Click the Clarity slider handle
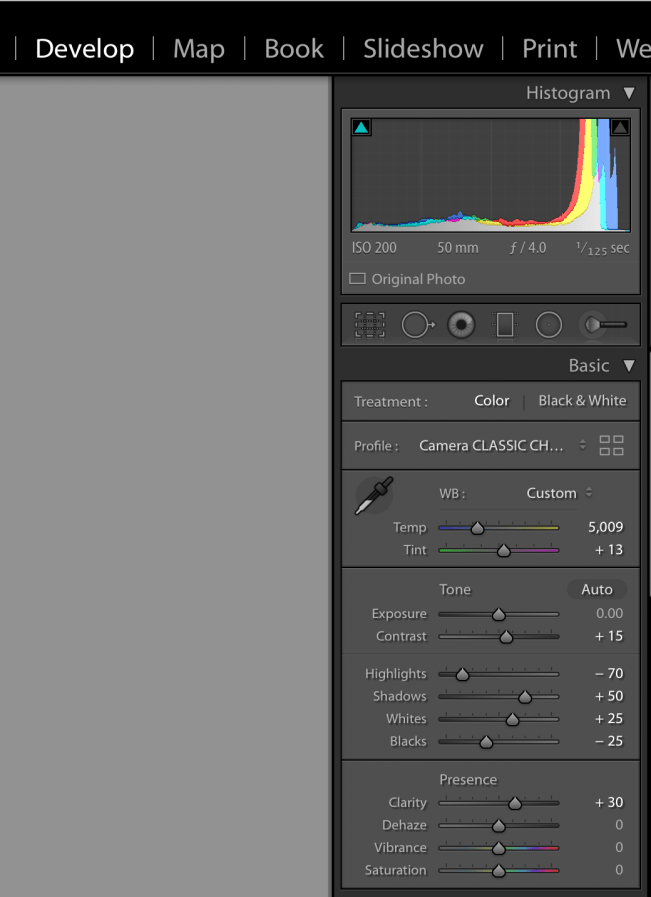Screen dimensions: 651x897 click(515, 803)
